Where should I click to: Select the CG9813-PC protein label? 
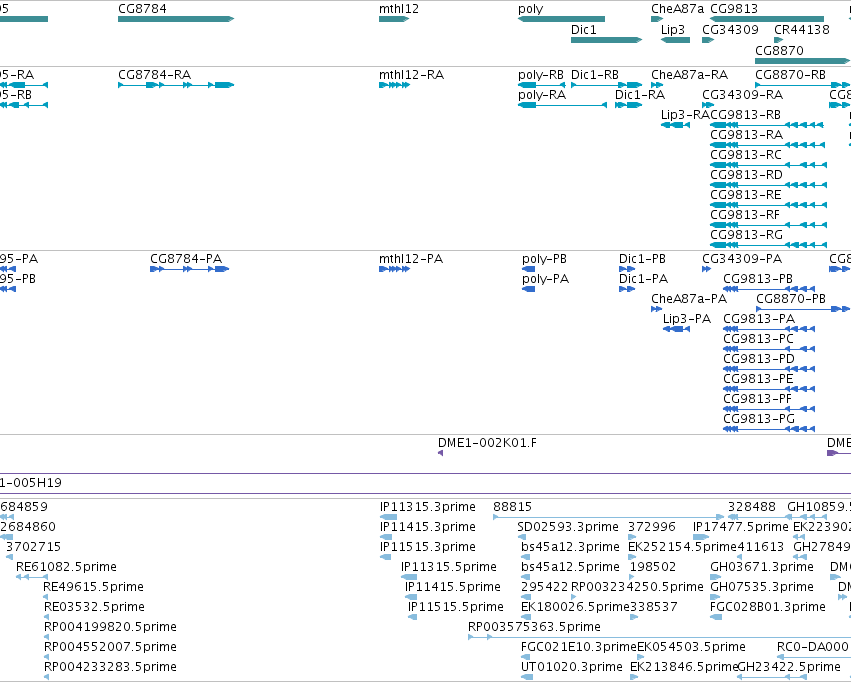coord(758,339)
